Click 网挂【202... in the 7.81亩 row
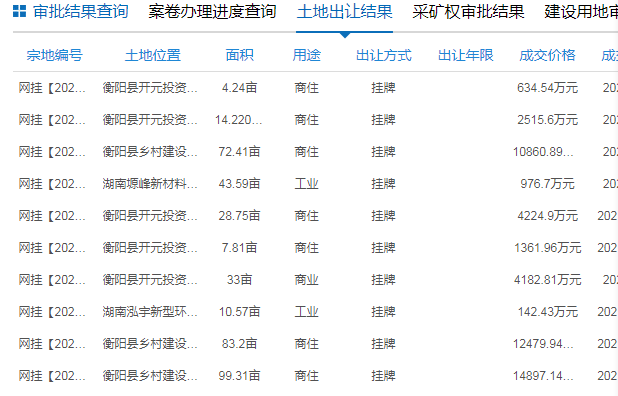Screen dimensions: 618x396 point(52,248)
